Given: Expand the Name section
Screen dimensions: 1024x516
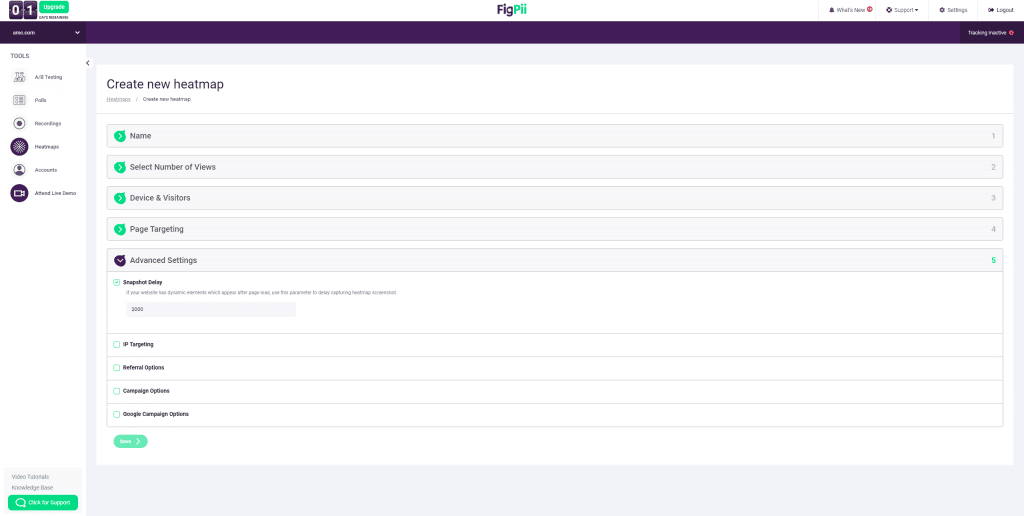Looking at the screenshot, I should pos(120,136).
